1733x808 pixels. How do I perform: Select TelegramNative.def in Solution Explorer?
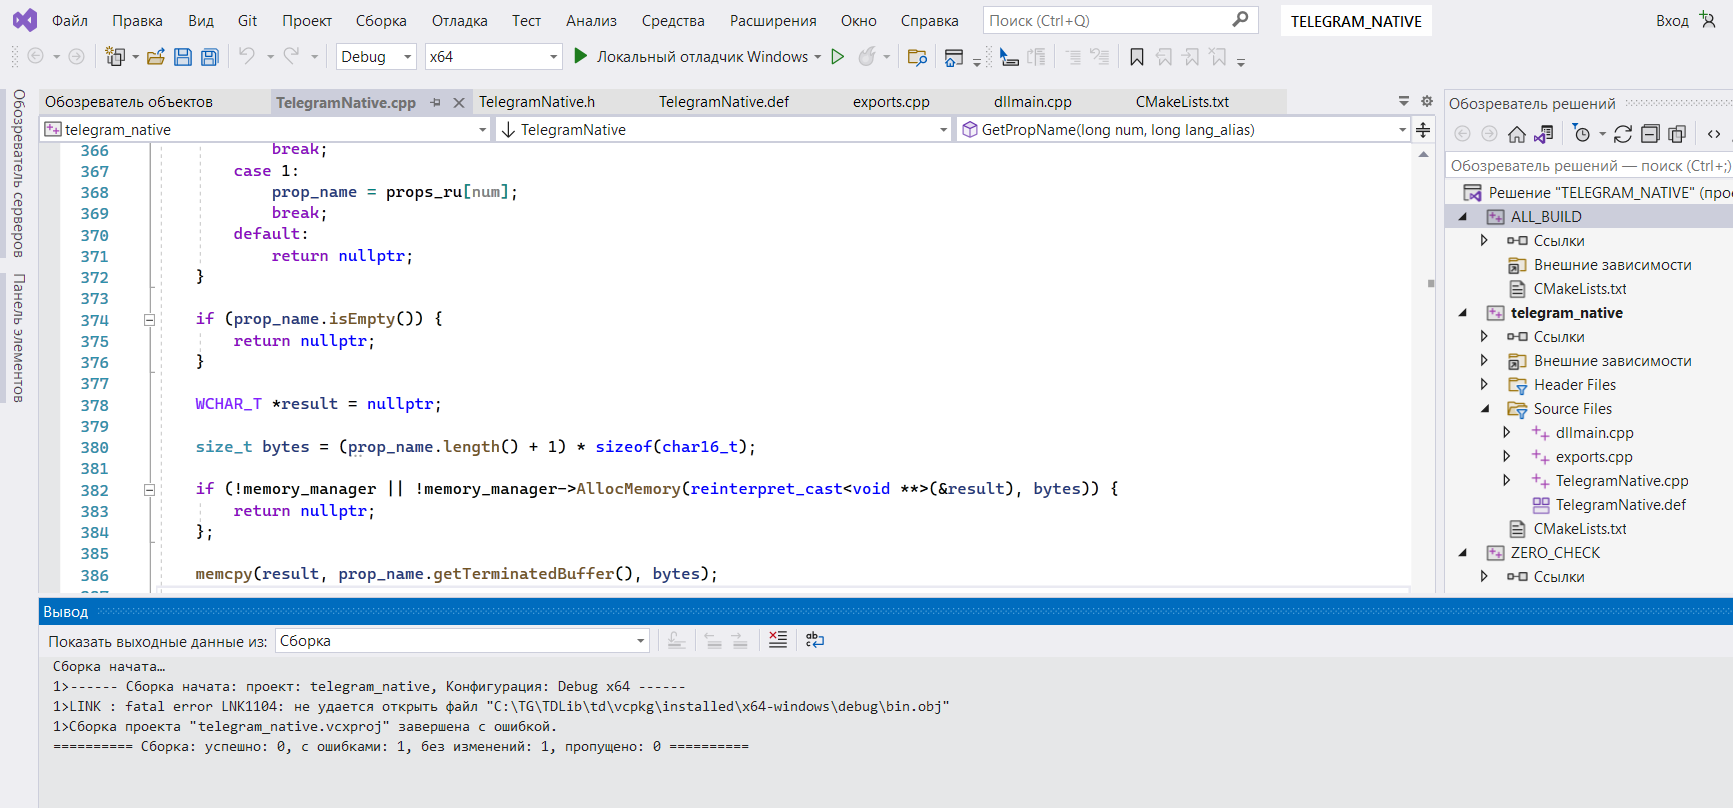pos(1620,505)
